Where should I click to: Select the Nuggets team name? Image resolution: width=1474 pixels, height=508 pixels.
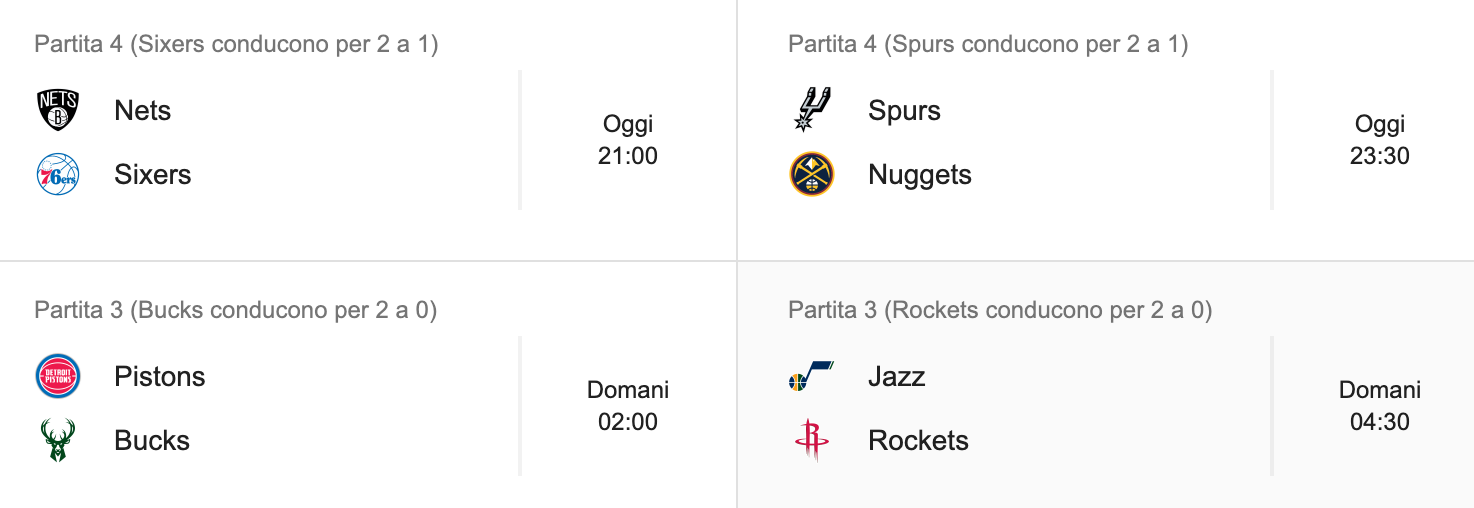[x=920, y=174]
